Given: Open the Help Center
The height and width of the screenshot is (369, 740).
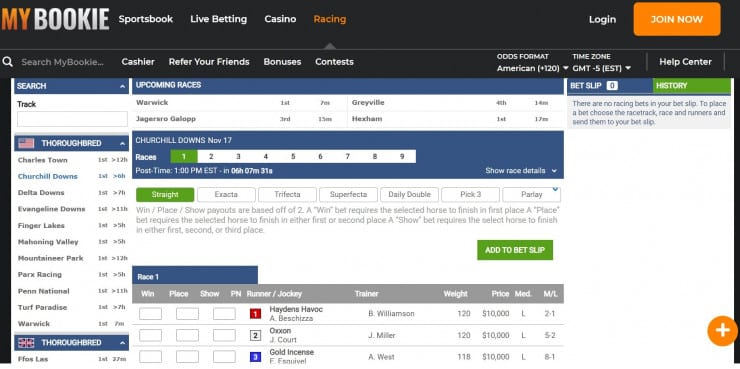Looking at the screenshot, I should (x=685, y=62).
